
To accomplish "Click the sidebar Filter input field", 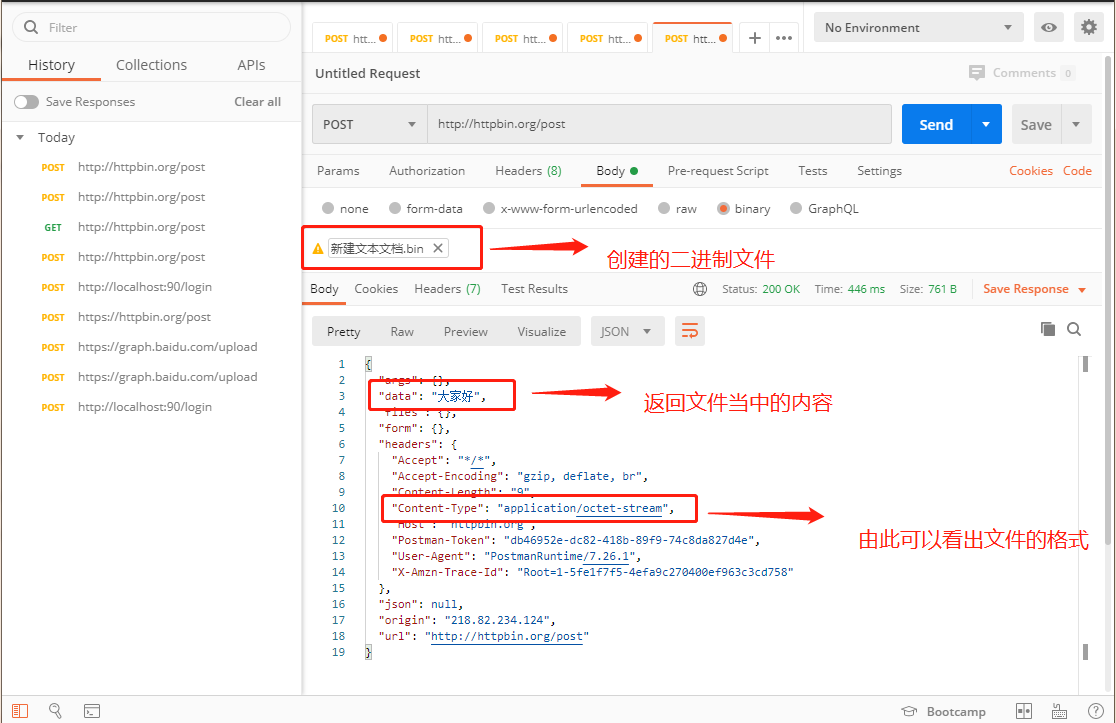I will click(152, 27).
